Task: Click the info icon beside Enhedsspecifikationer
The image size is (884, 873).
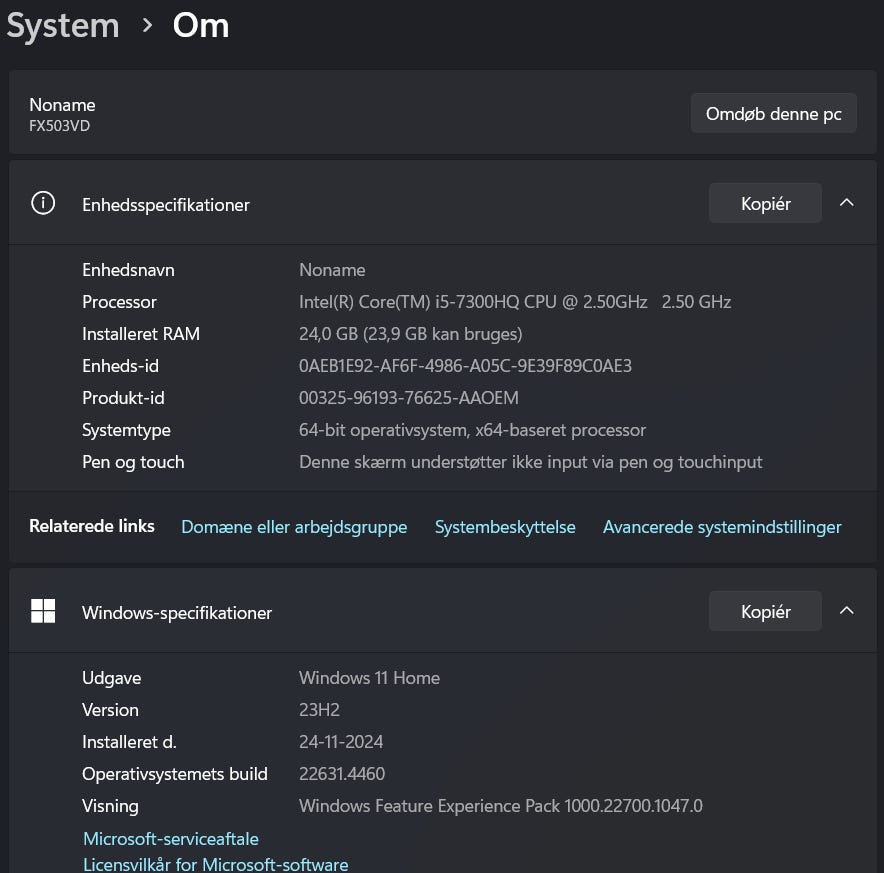Action: pos(43,203)
